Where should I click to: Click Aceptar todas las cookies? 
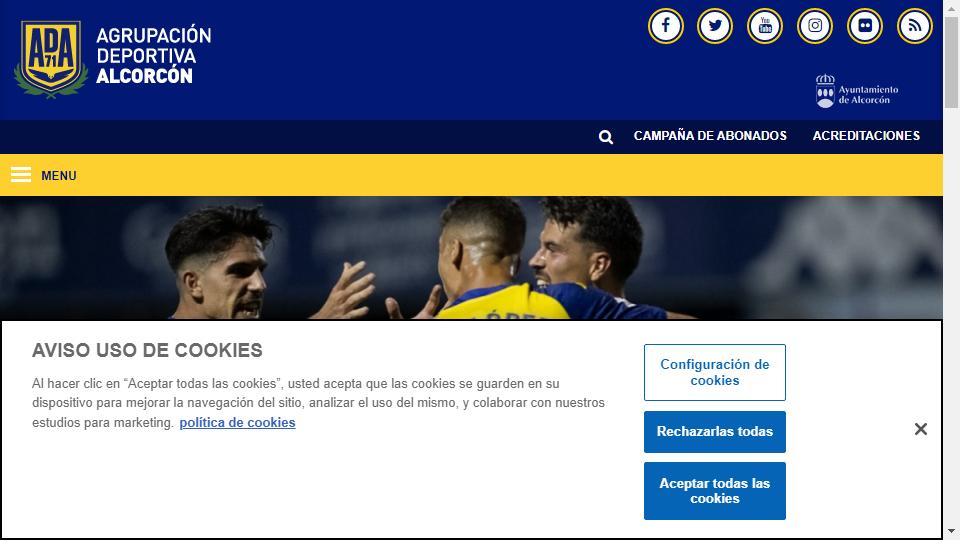coord(714,491)
